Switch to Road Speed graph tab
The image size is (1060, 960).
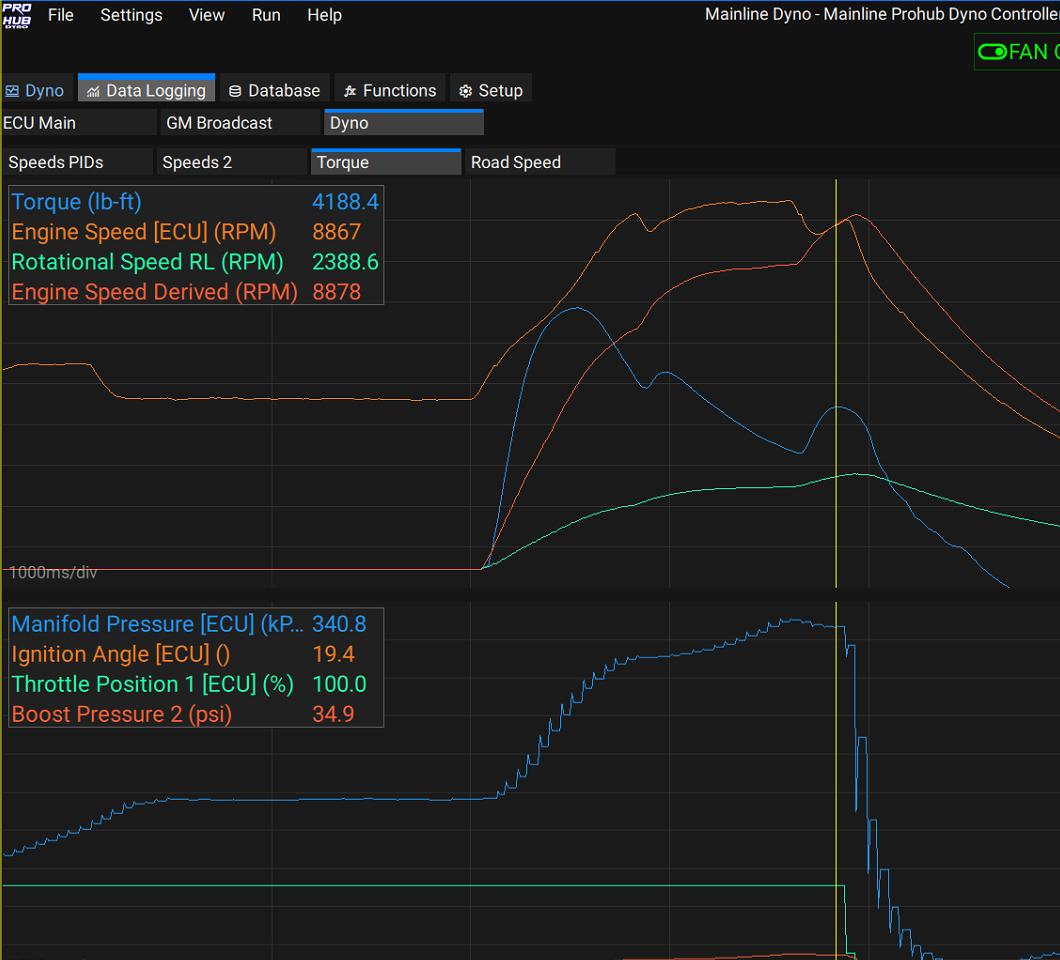539,162
